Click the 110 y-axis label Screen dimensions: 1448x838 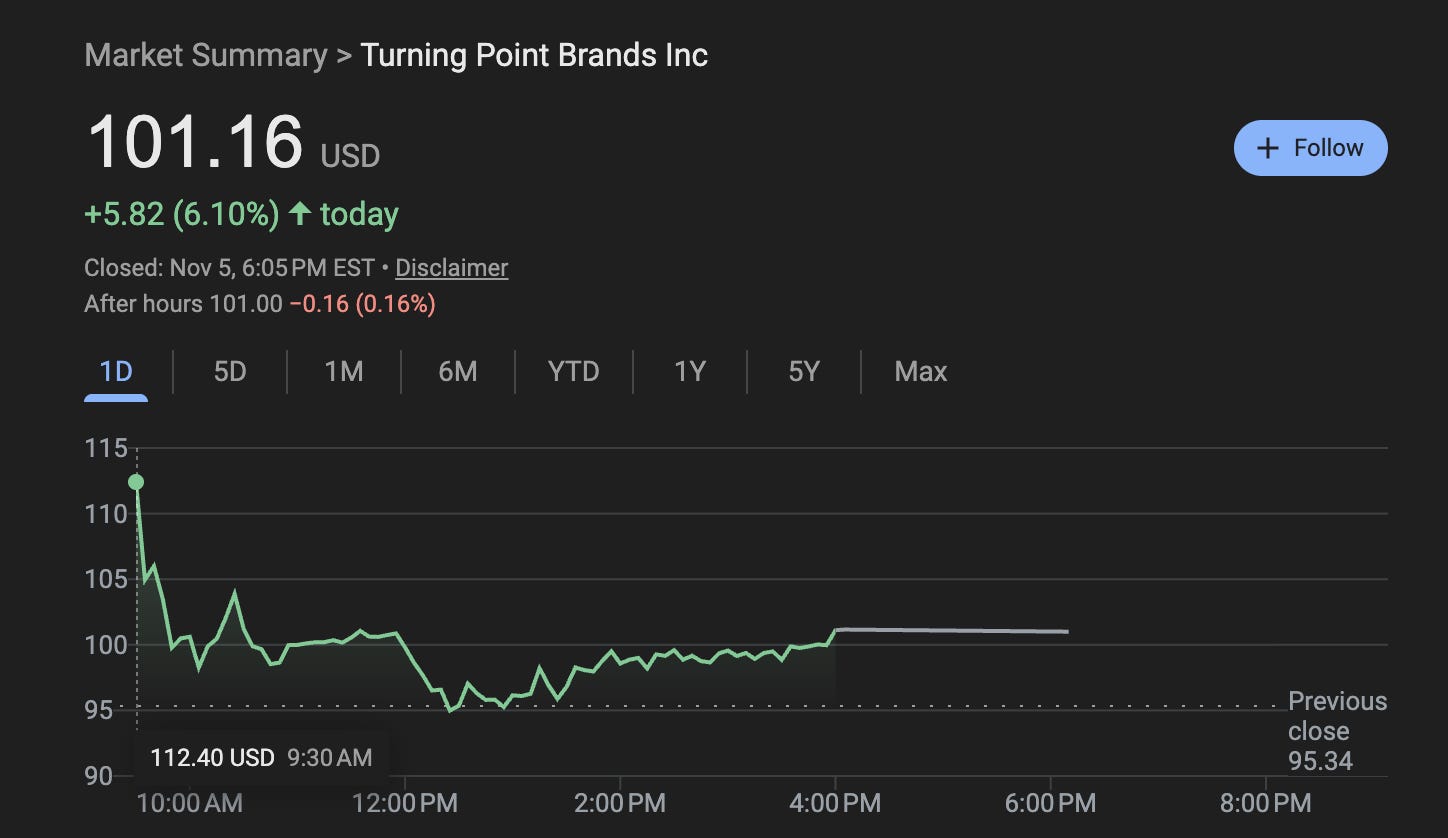click(x=106, y=514)
